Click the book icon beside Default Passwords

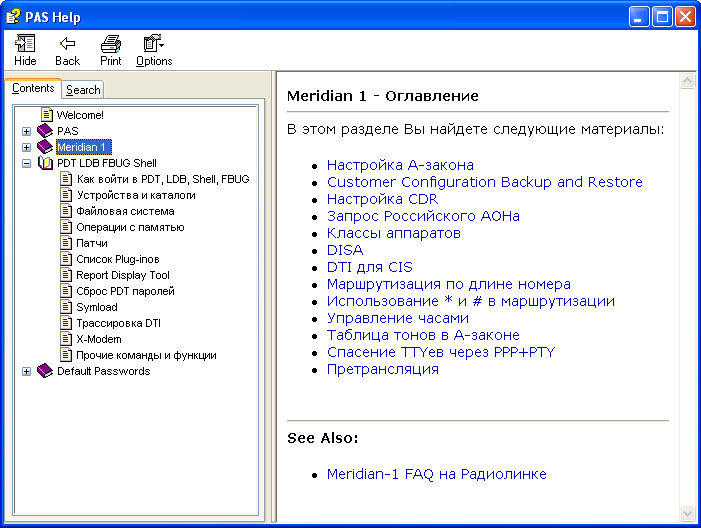45,371
